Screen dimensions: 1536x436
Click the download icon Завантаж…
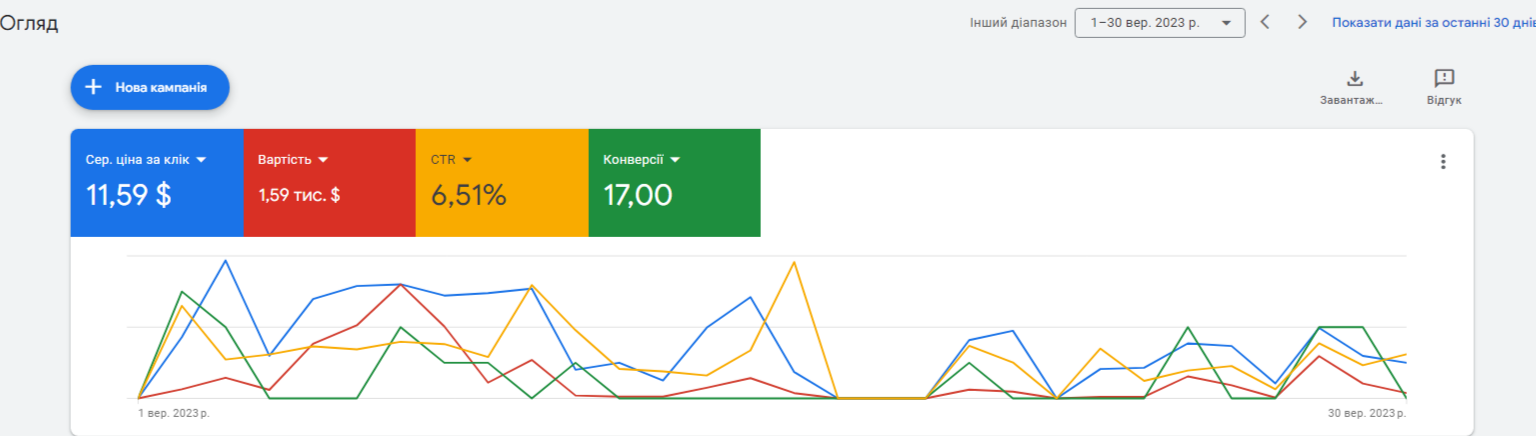click(x=1355, y=78)
